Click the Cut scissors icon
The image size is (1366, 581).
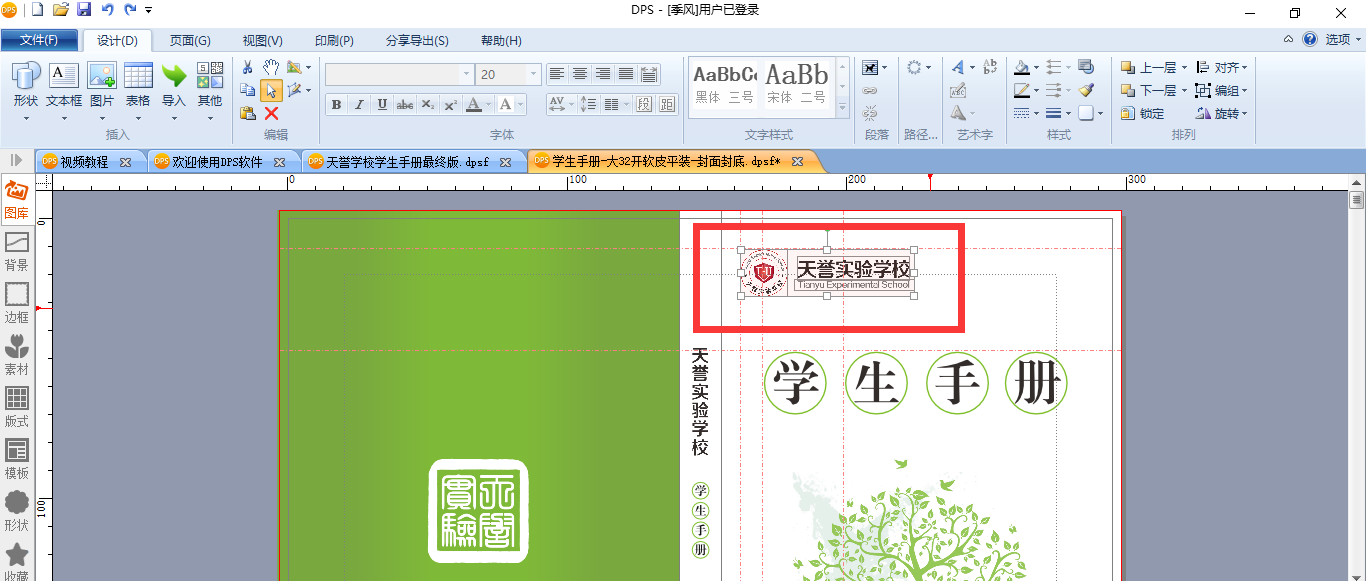(247, 68)
